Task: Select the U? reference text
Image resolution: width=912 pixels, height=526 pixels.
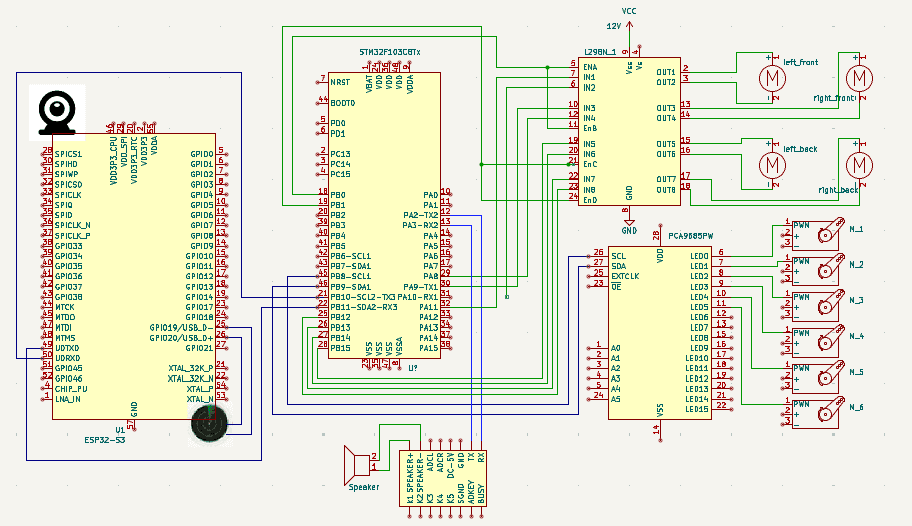Action: [x=412, y=368]
